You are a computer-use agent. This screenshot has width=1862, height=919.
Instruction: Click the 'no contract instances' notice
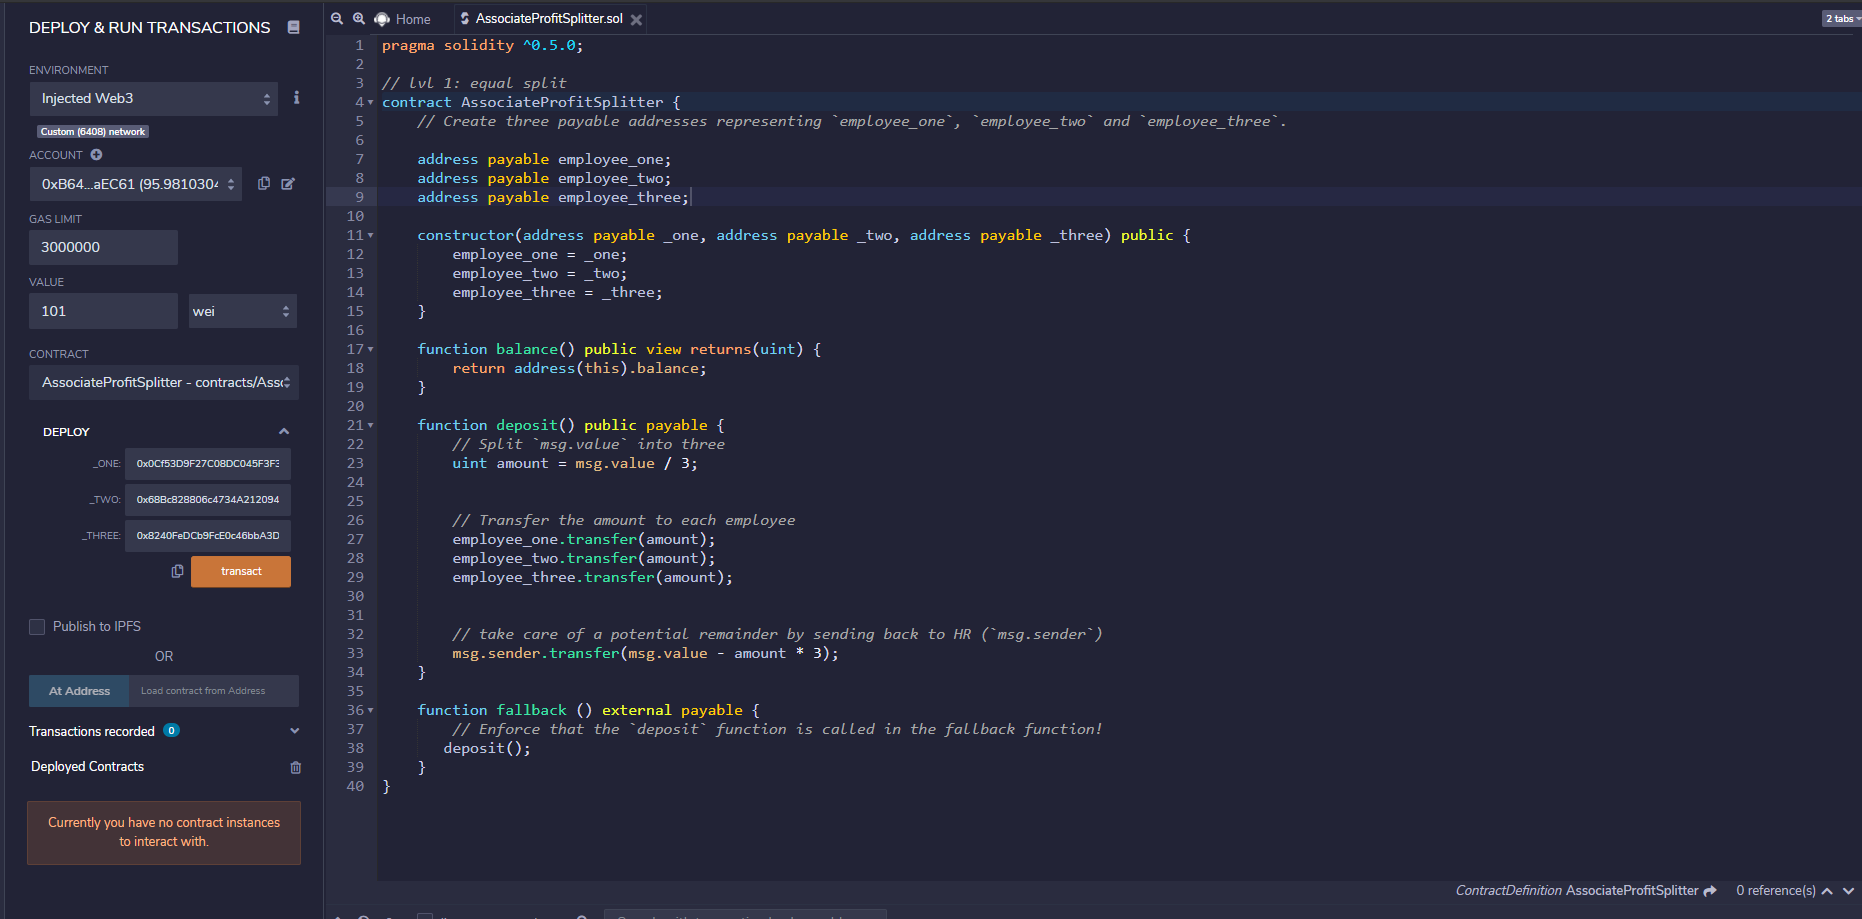pyautogui.click(x=164, y=833)
